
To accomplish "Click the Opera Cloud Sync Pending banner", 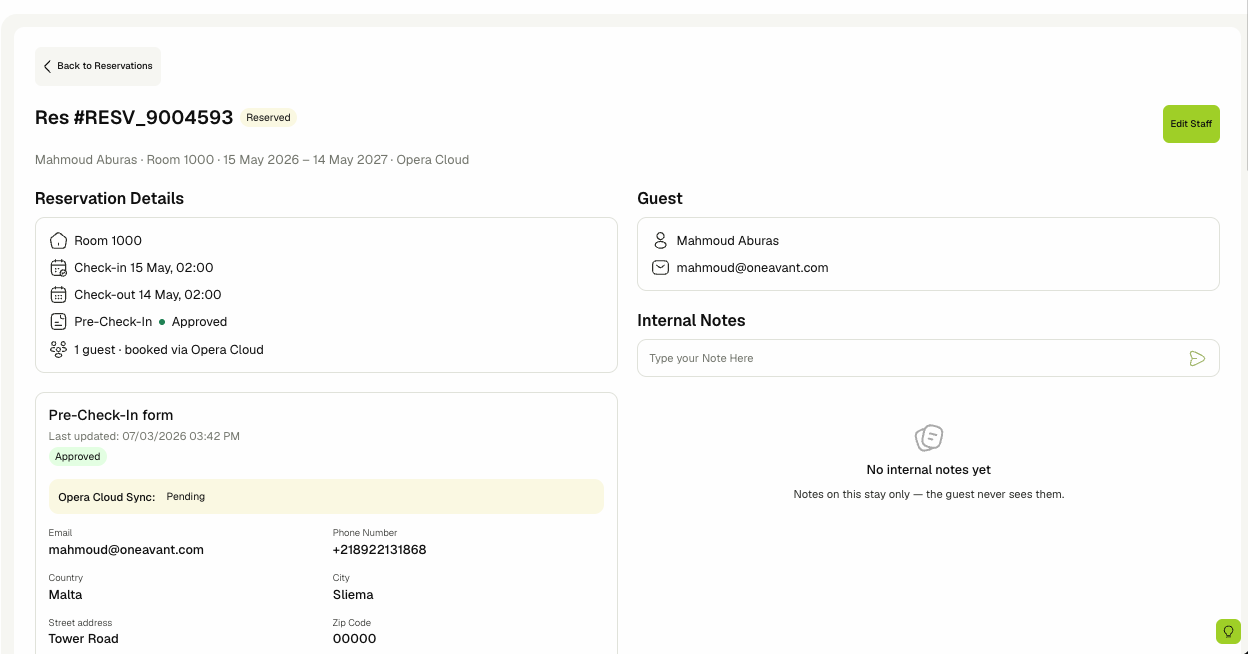I will point(326,497).
